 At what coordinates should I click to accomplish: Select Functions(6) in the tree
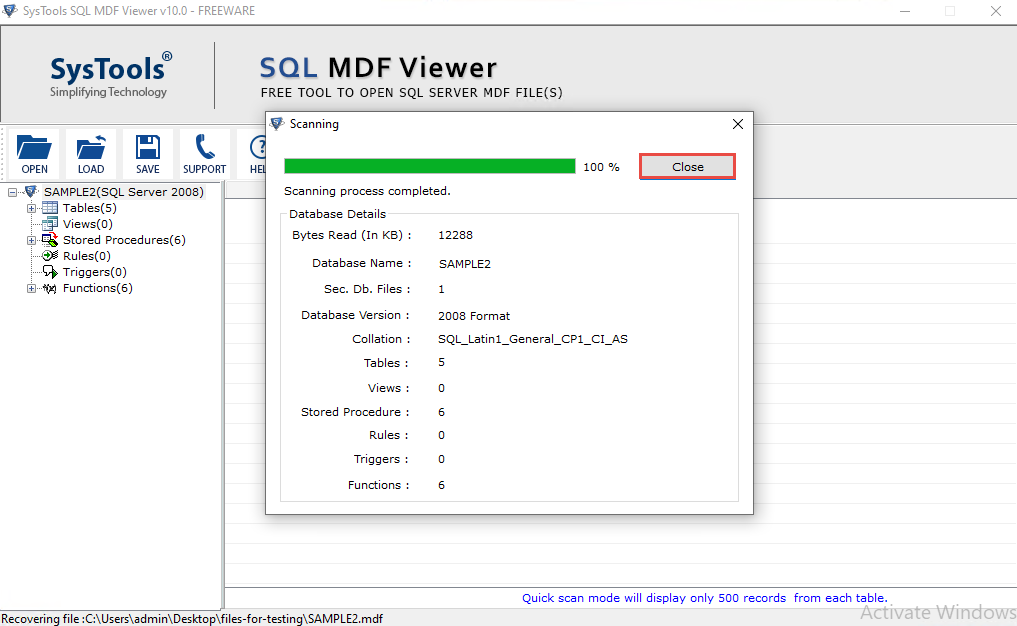(x=97, y=288)
